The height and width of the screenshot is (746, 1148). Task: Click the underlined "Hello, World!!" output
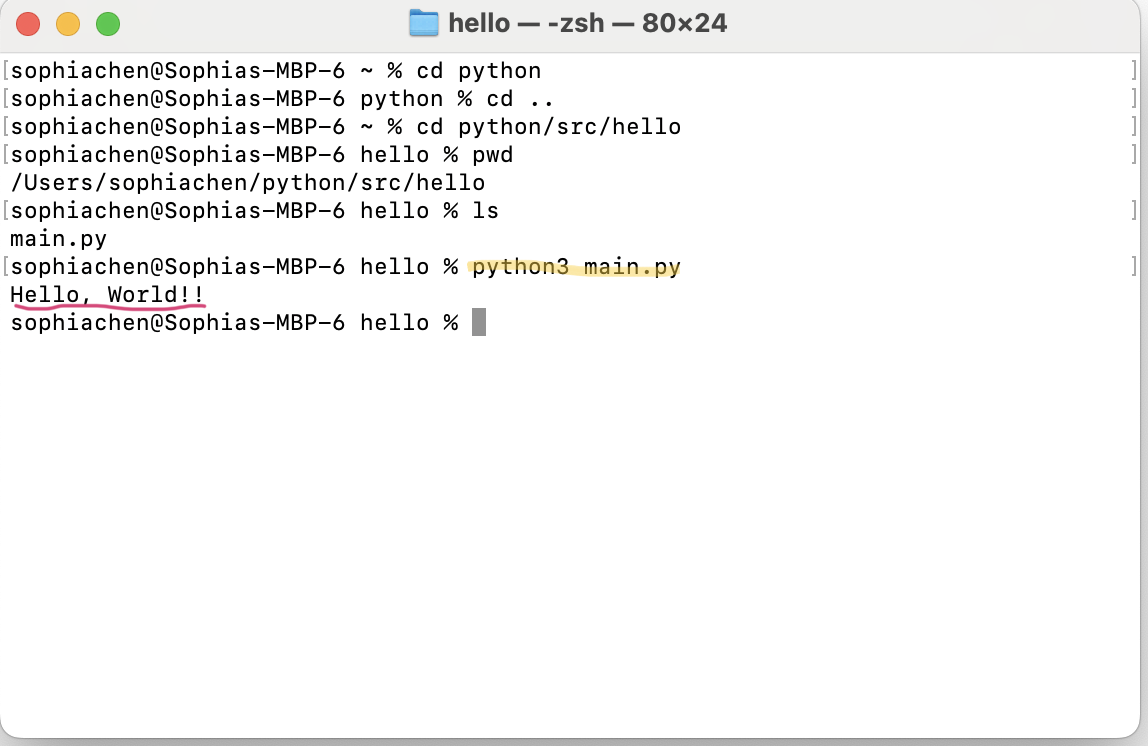pyautogui.click(x=108, y=295)
